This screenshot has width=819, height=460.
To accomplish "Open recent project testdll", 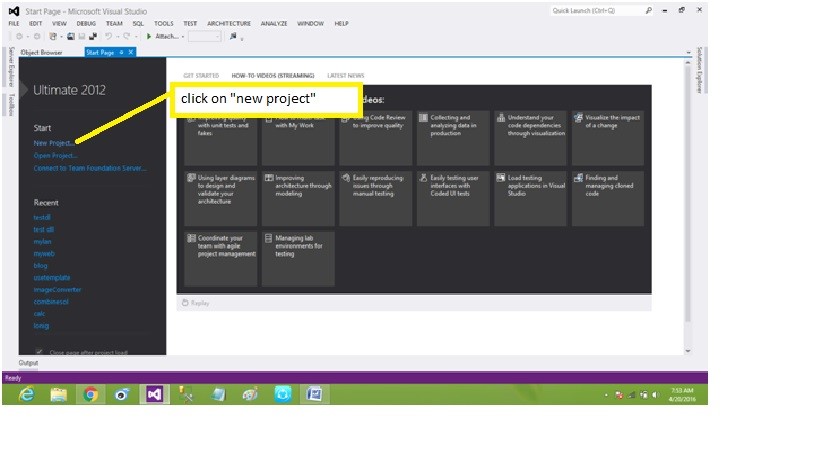I will (42, 217).
